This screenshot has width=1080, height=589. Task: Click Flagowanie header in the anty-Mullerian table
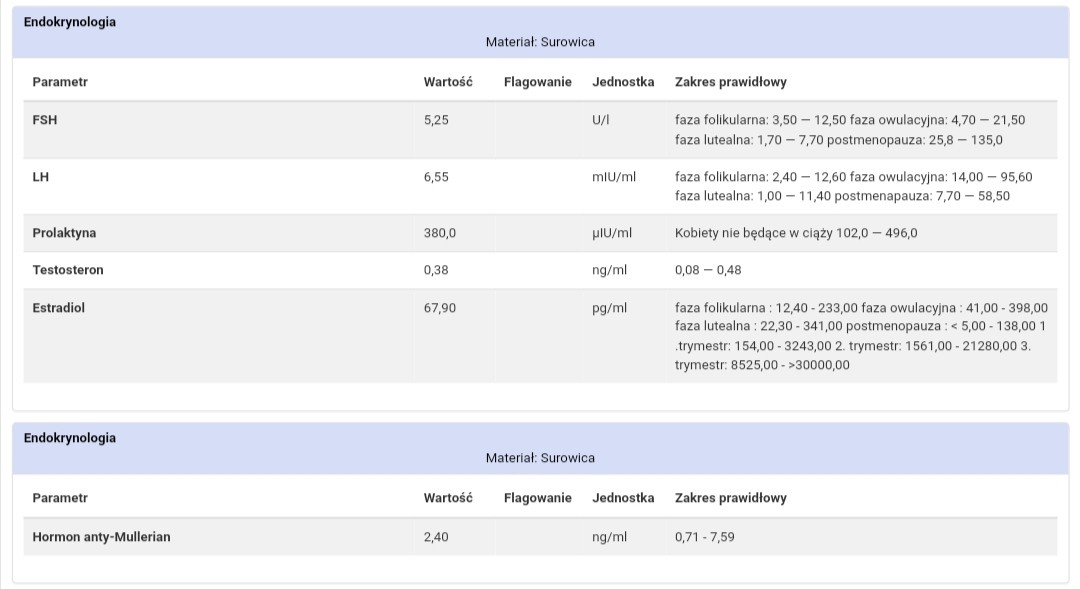538,498
